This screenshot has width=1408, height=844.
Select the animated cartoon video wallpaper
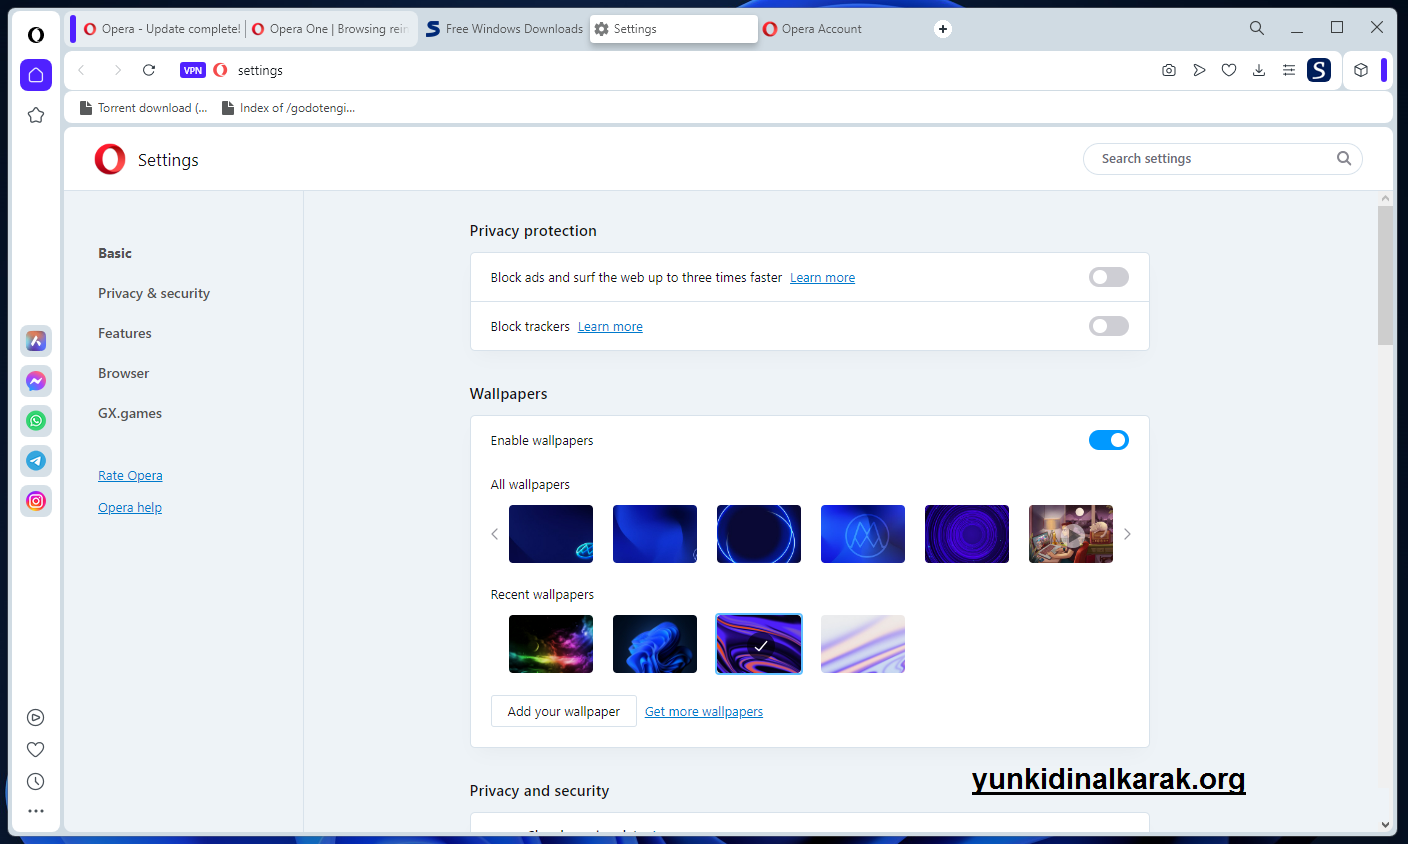pos(1071,534)
